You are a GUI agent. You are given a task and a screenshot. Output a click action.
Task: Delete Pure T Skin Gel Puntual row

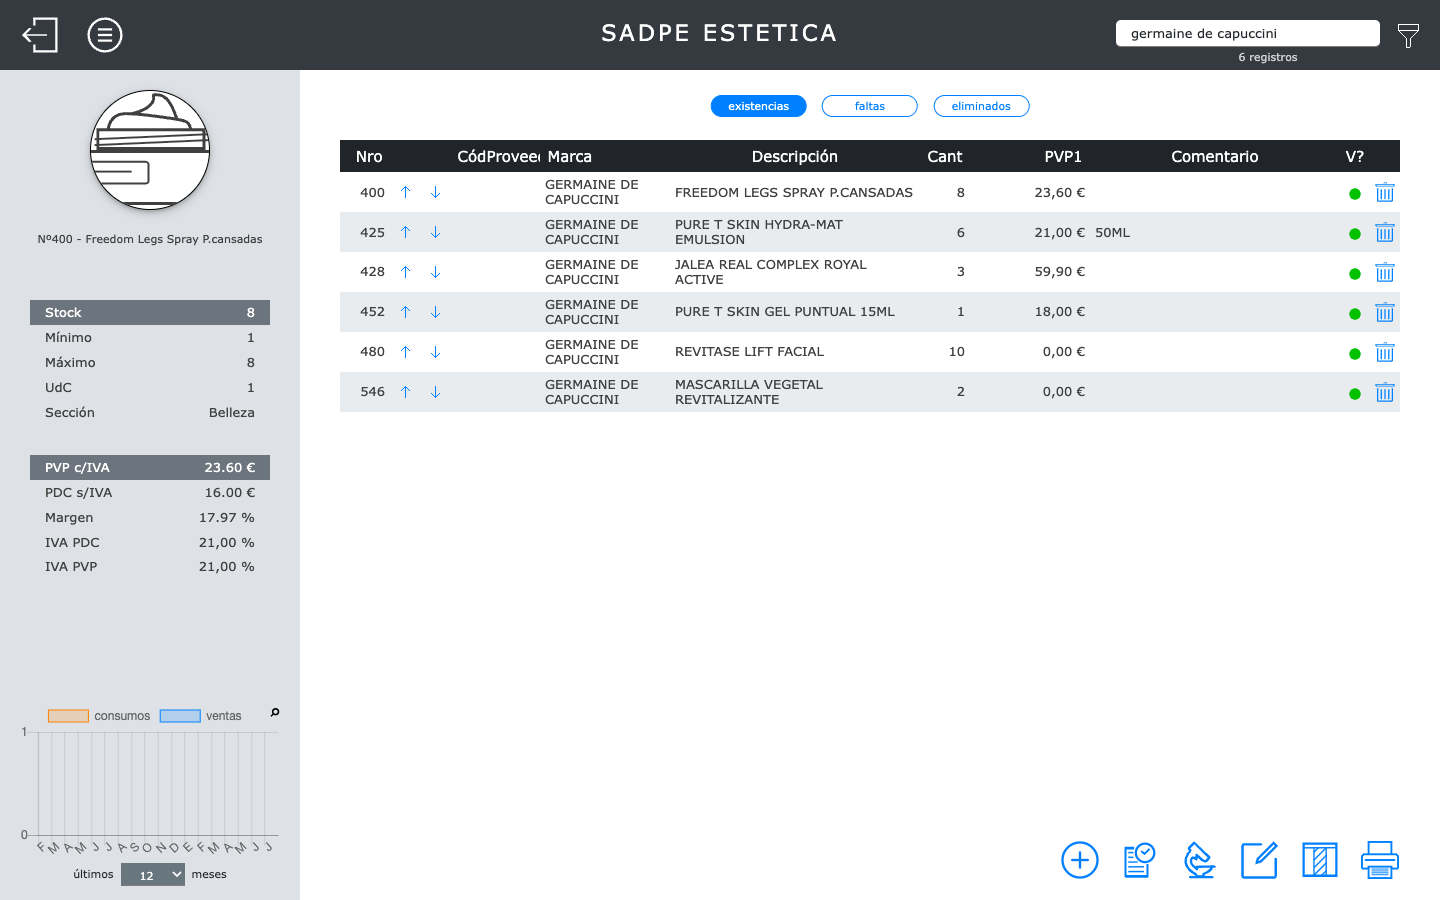pos(1384,312)
